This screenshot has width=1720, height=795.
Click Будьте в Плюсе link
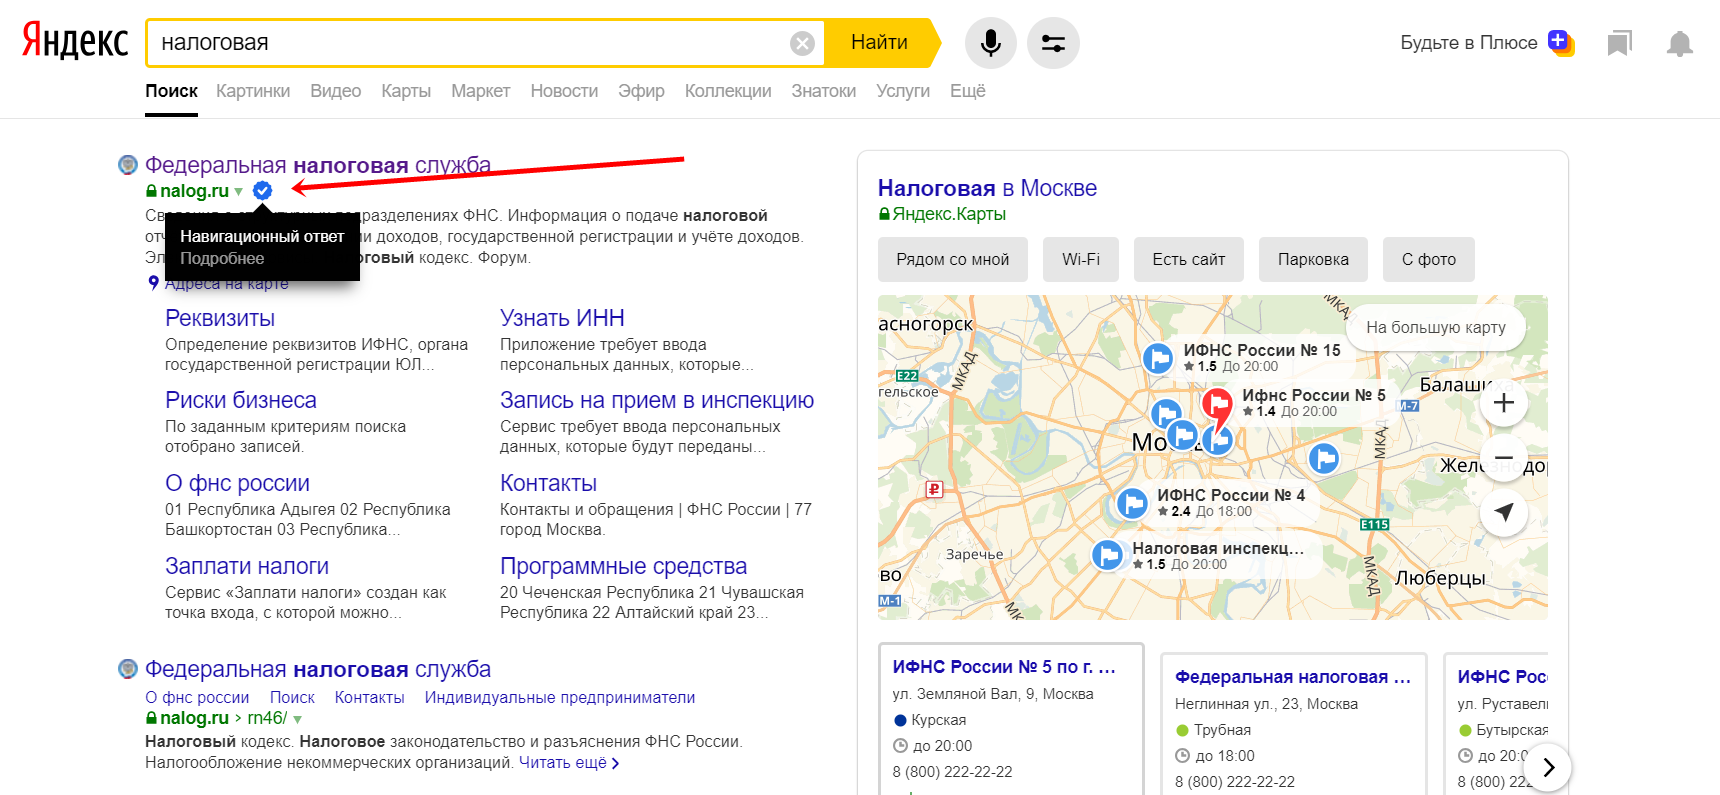point(1469,43)
